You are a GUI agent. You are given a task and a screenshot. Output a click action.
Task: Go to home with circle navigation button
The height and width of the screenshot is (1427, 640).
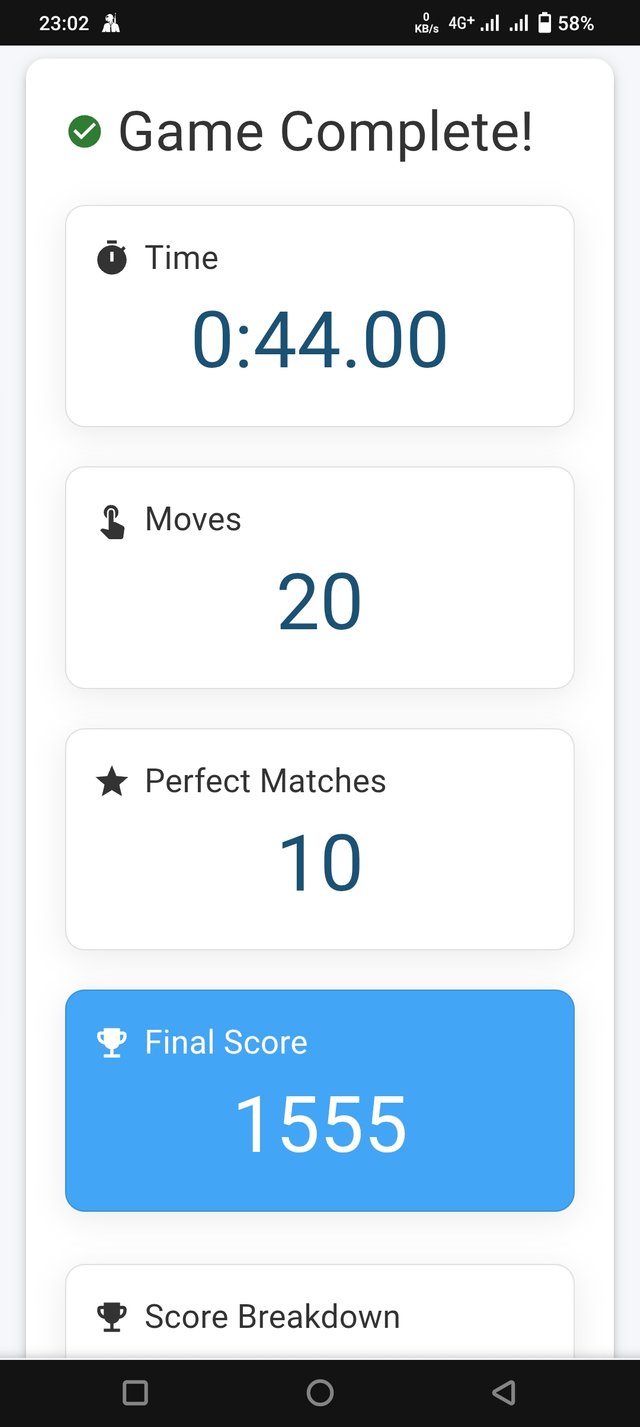click(x=320, y=1392)
